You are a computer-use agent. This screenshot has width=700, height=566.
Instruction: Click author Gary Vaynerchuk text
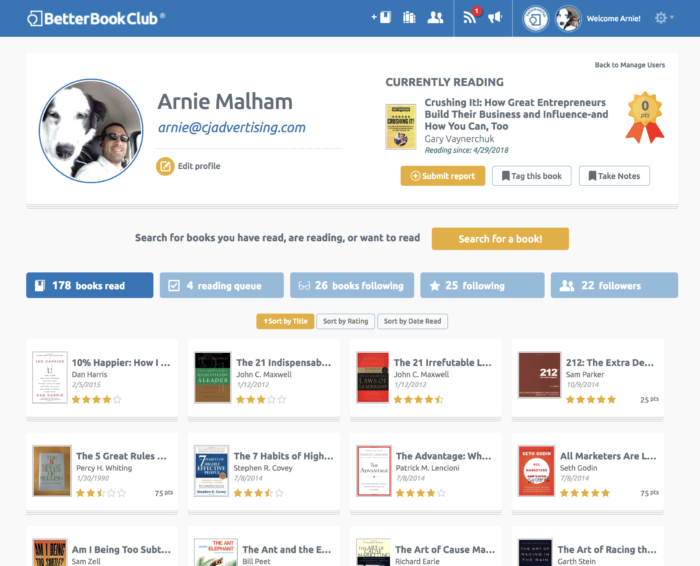[x=459, y=139]
